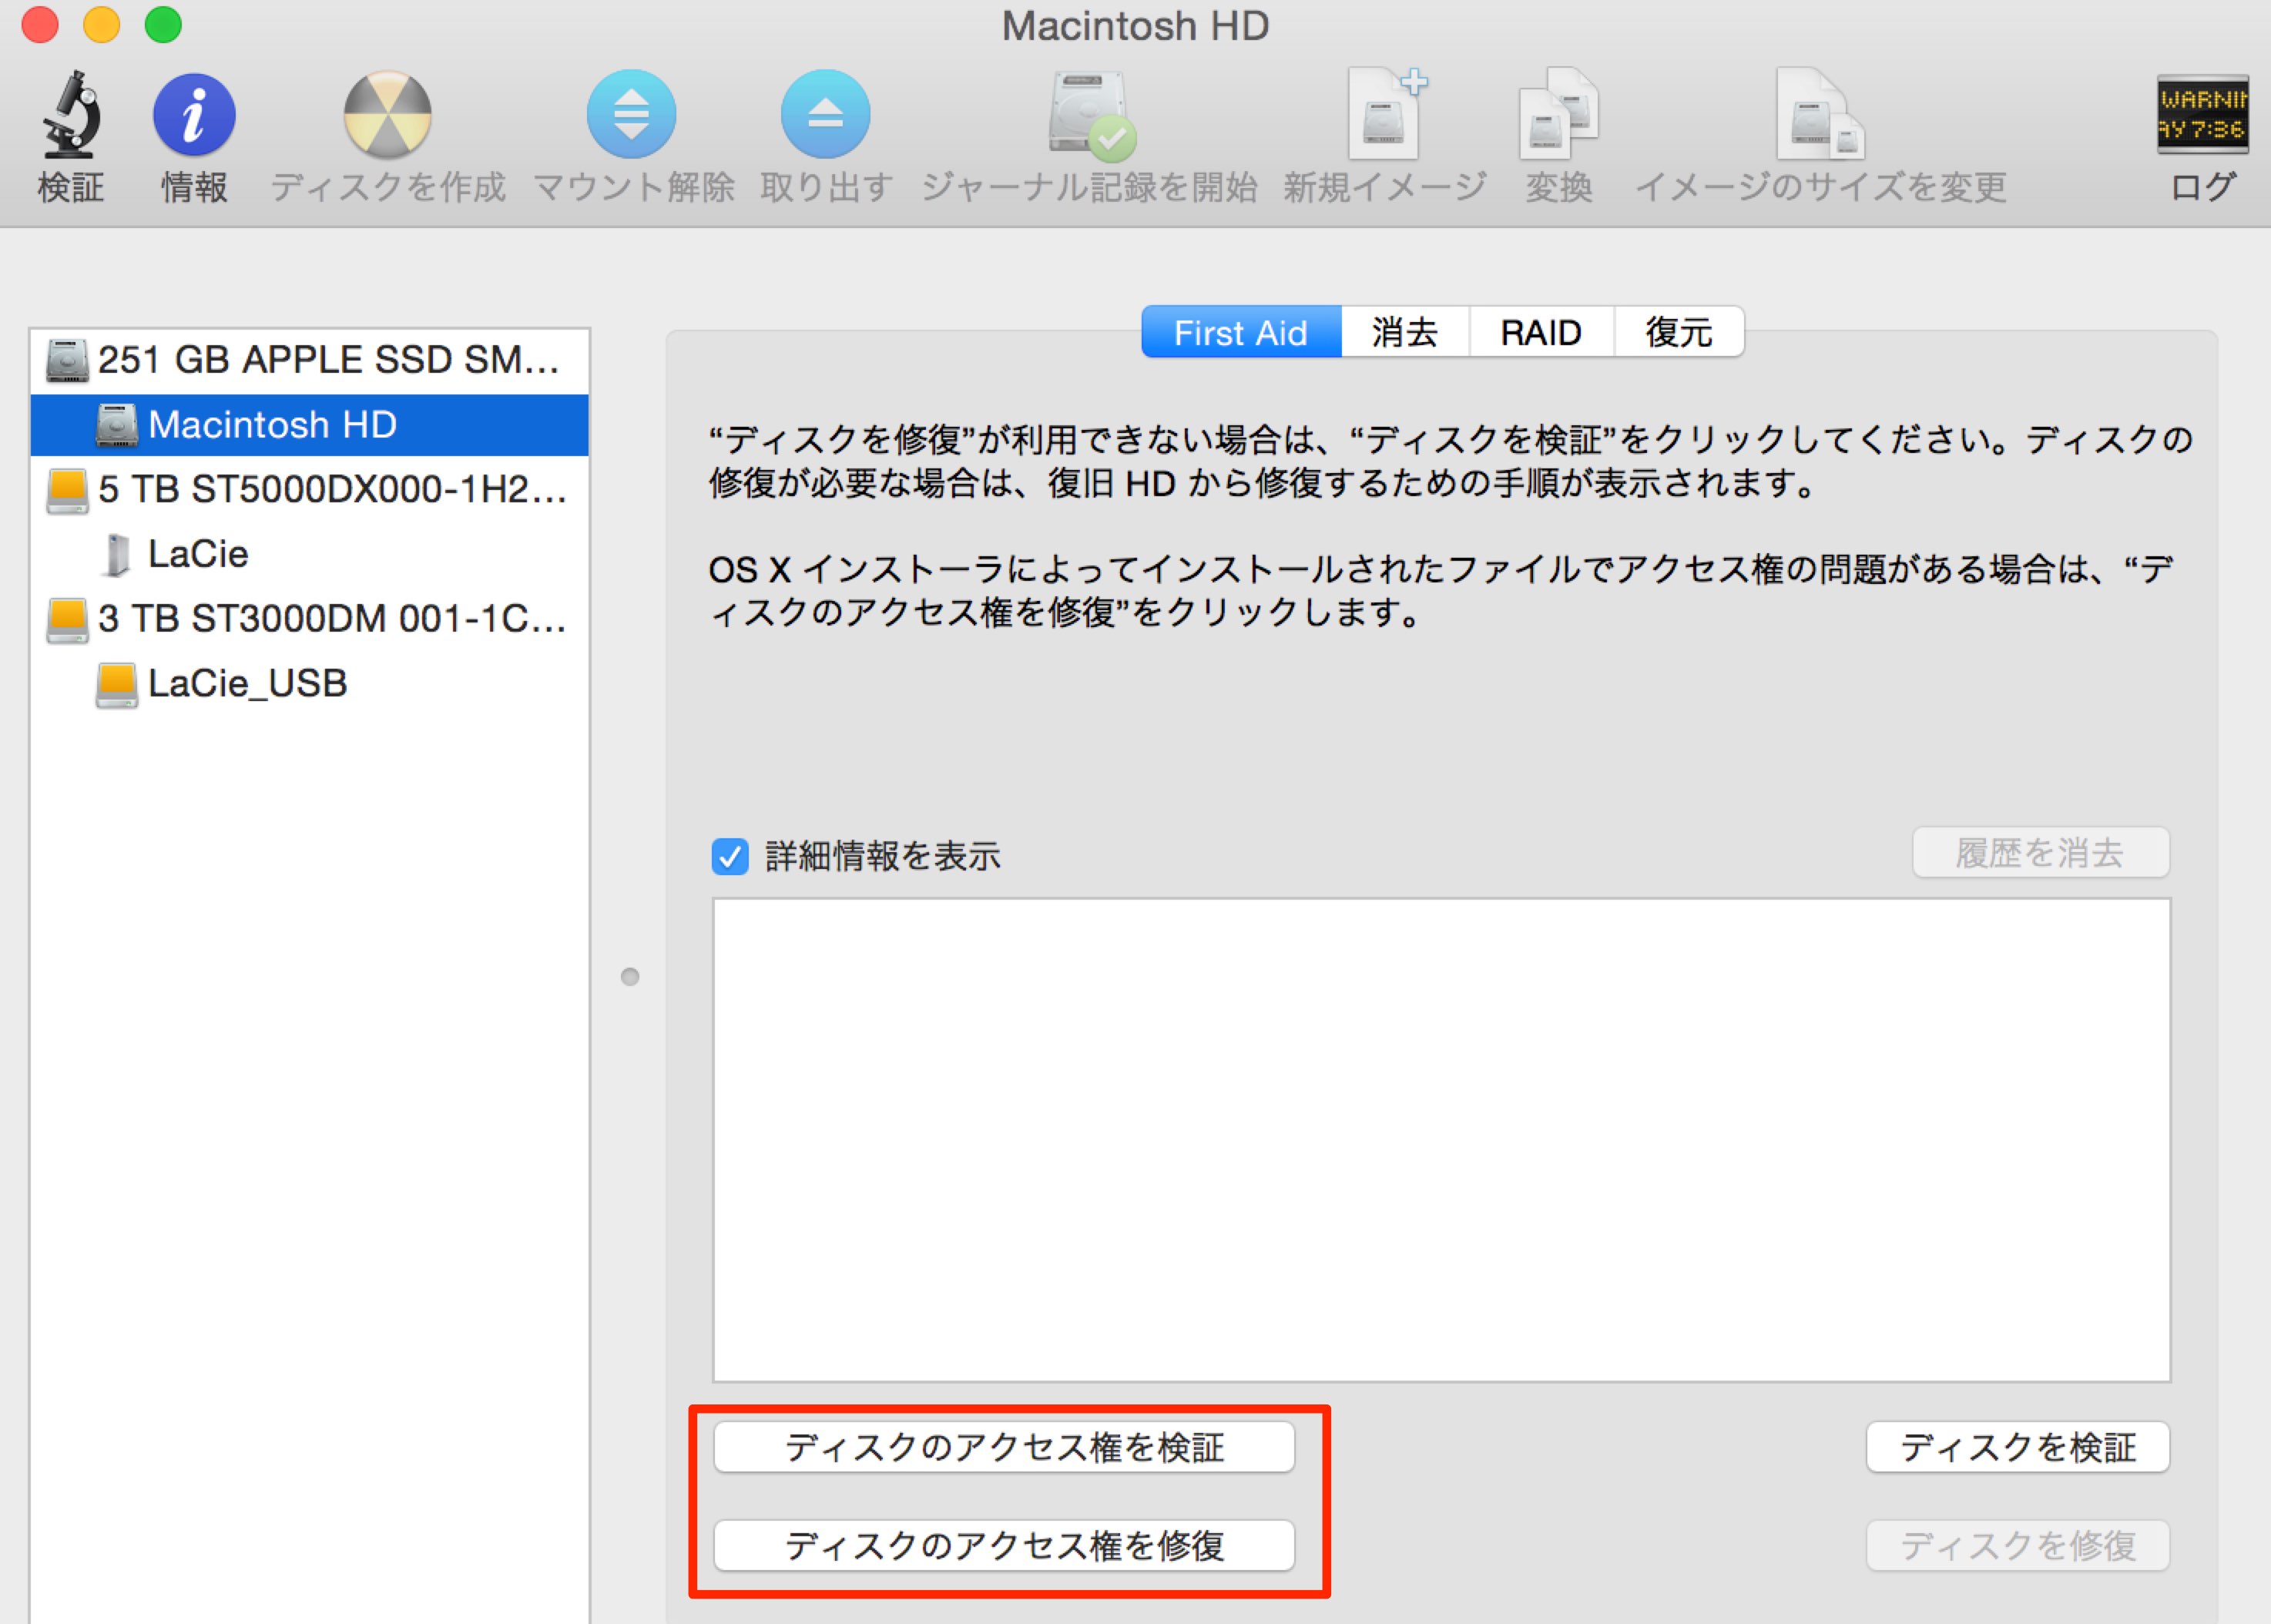Zoom the window with the green button
The height and width of the screenshot is (1624, 2271).
(x=163, y=25)
